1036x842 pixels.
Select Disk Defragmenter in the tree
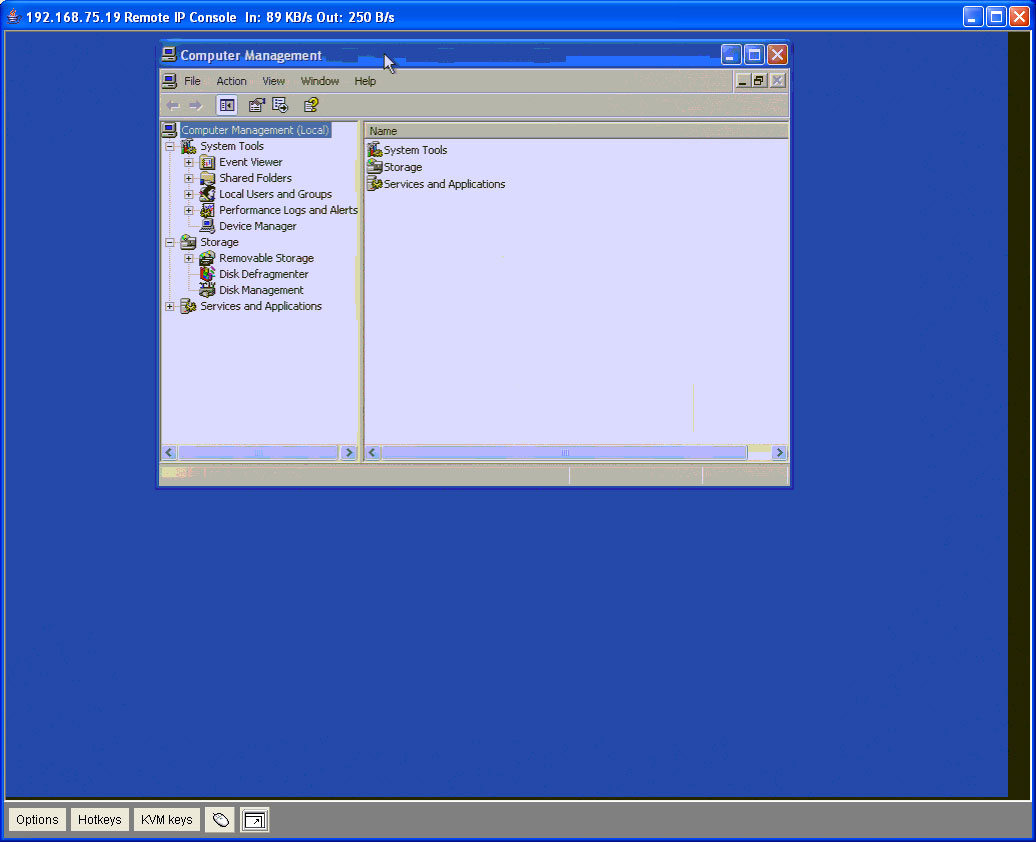tap(264, 274)
